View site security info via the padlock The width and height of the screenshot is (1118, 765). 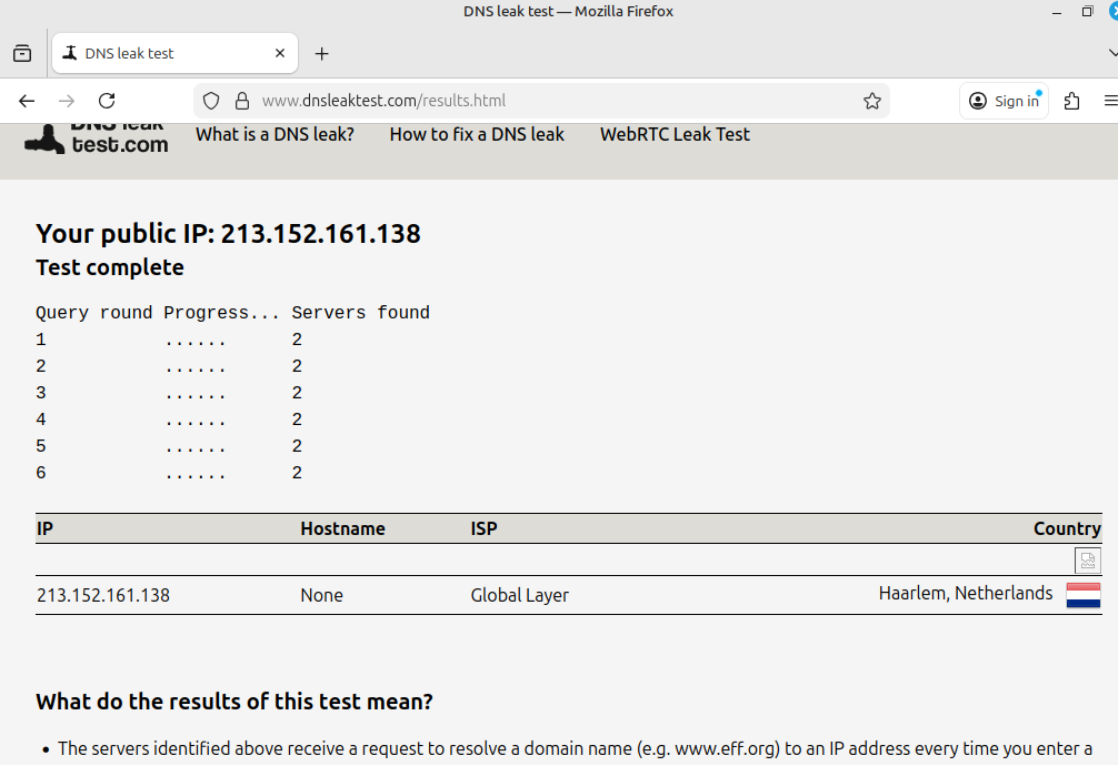click(x=241, y=101)
